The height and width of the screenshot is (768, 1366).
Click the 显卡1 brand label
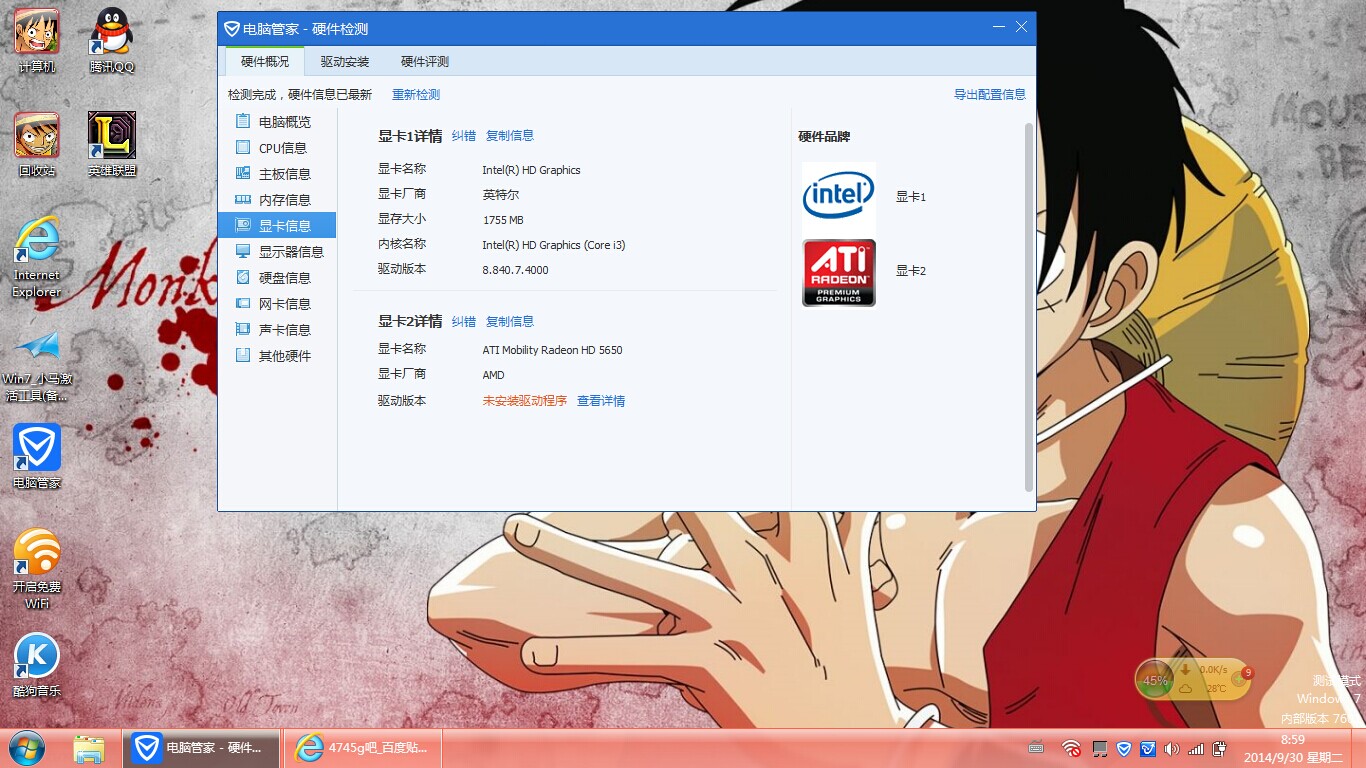pyautogui.click(x=911, y=197)
